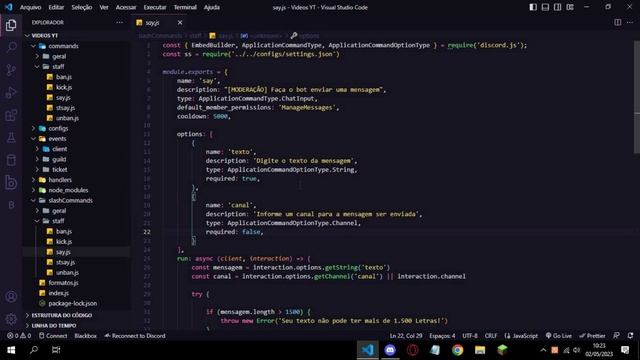640x360 pixels.
Task: Click Reconnect to Discord in status bar
Action: [x=135, y=336]
